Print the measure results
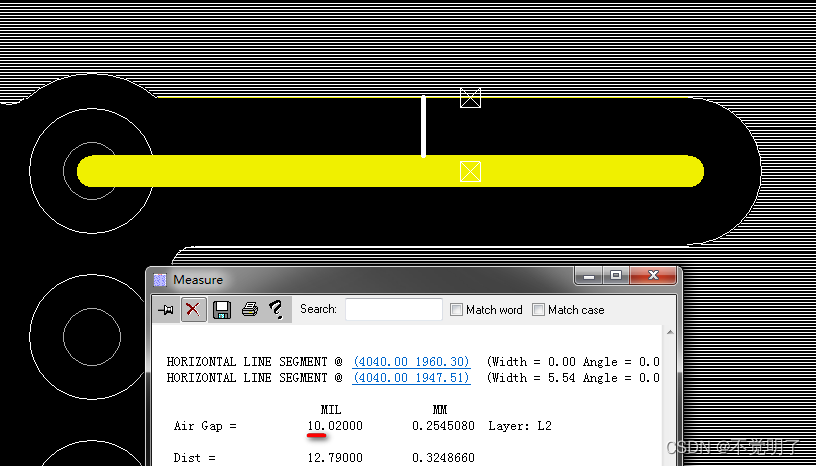This screenshot has height=466, width=816. 250,309
